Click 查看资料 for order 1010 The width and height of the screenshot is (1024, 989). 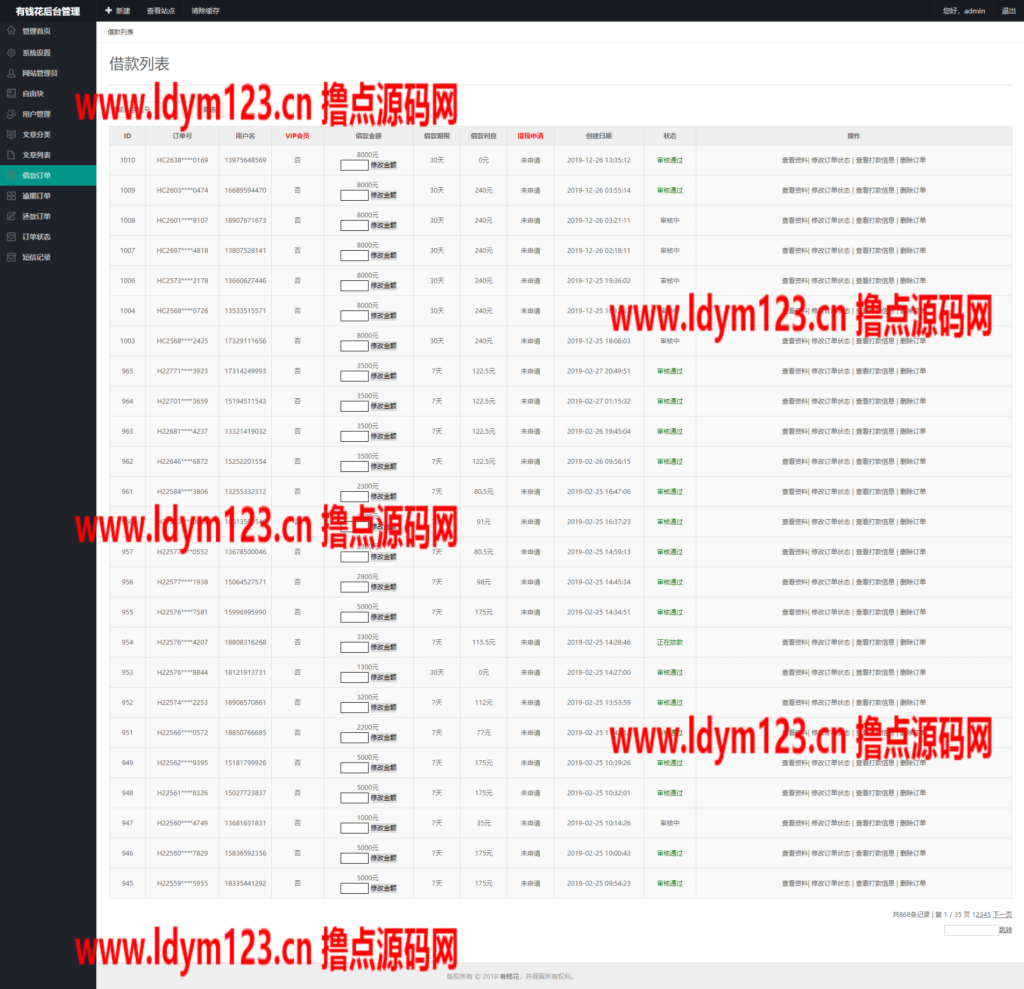point(794,160)
